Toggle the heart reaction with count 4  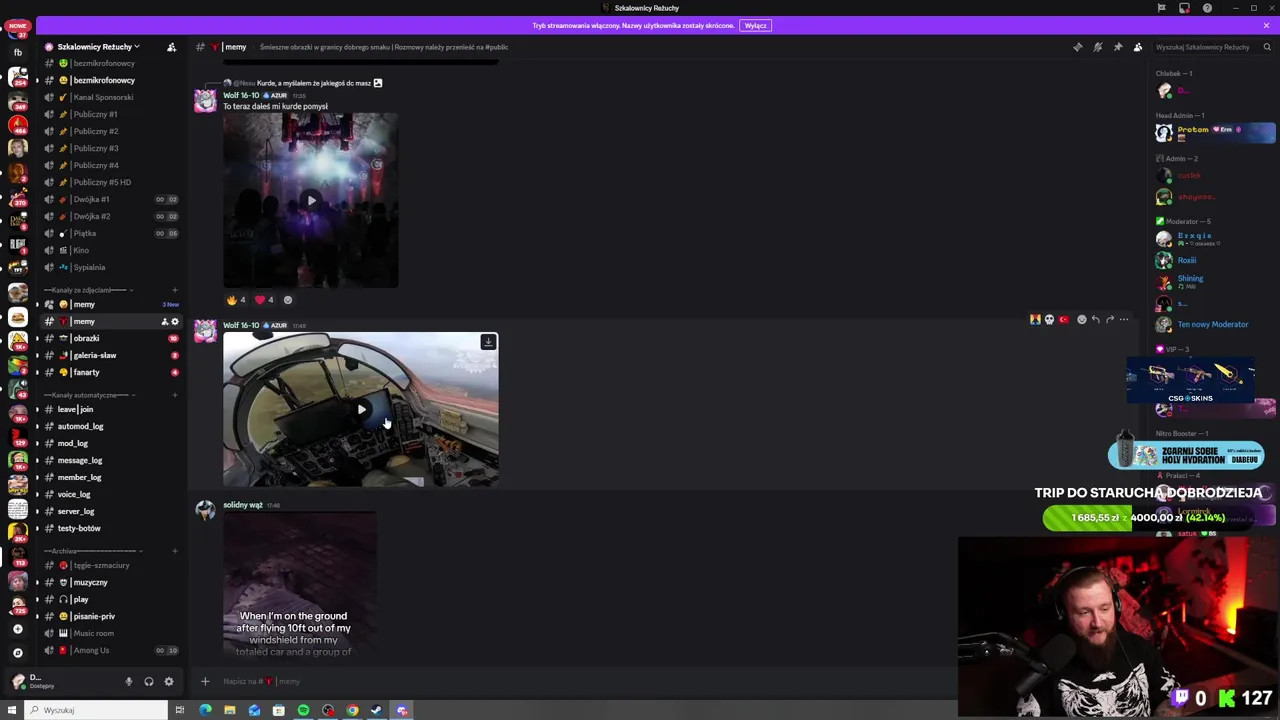(264, 300)
